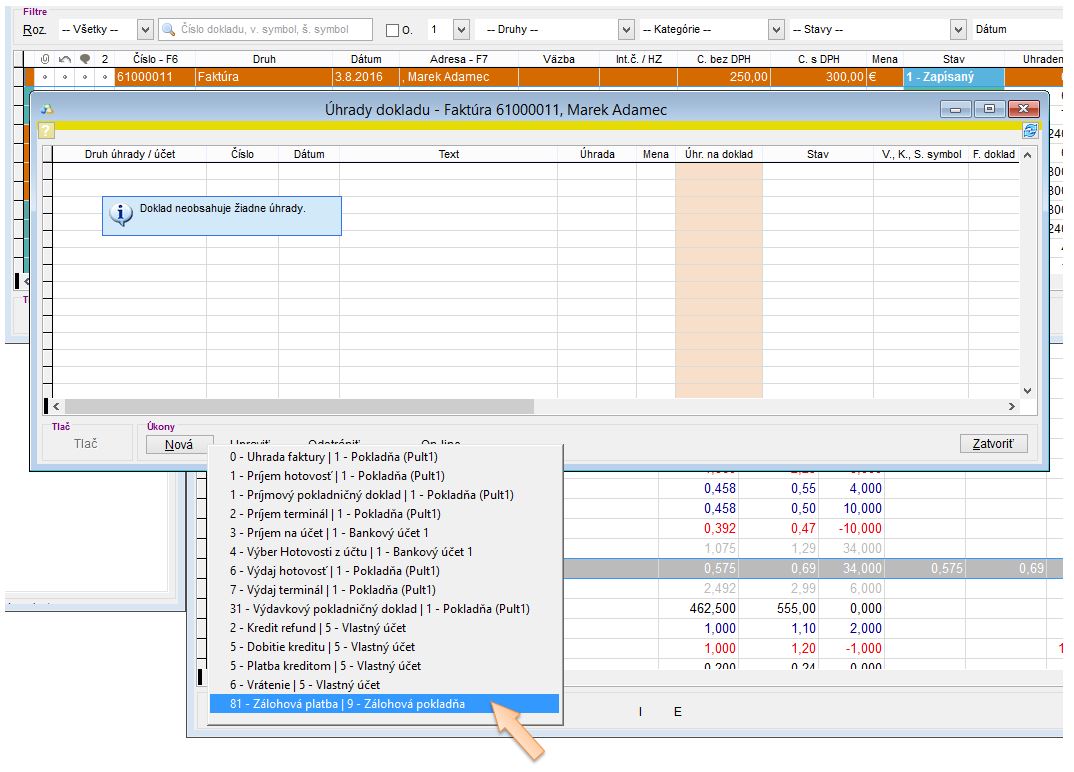Click the attachment paperclip column icon
This screenshot has height=772, width=1074.
[44, 59]
